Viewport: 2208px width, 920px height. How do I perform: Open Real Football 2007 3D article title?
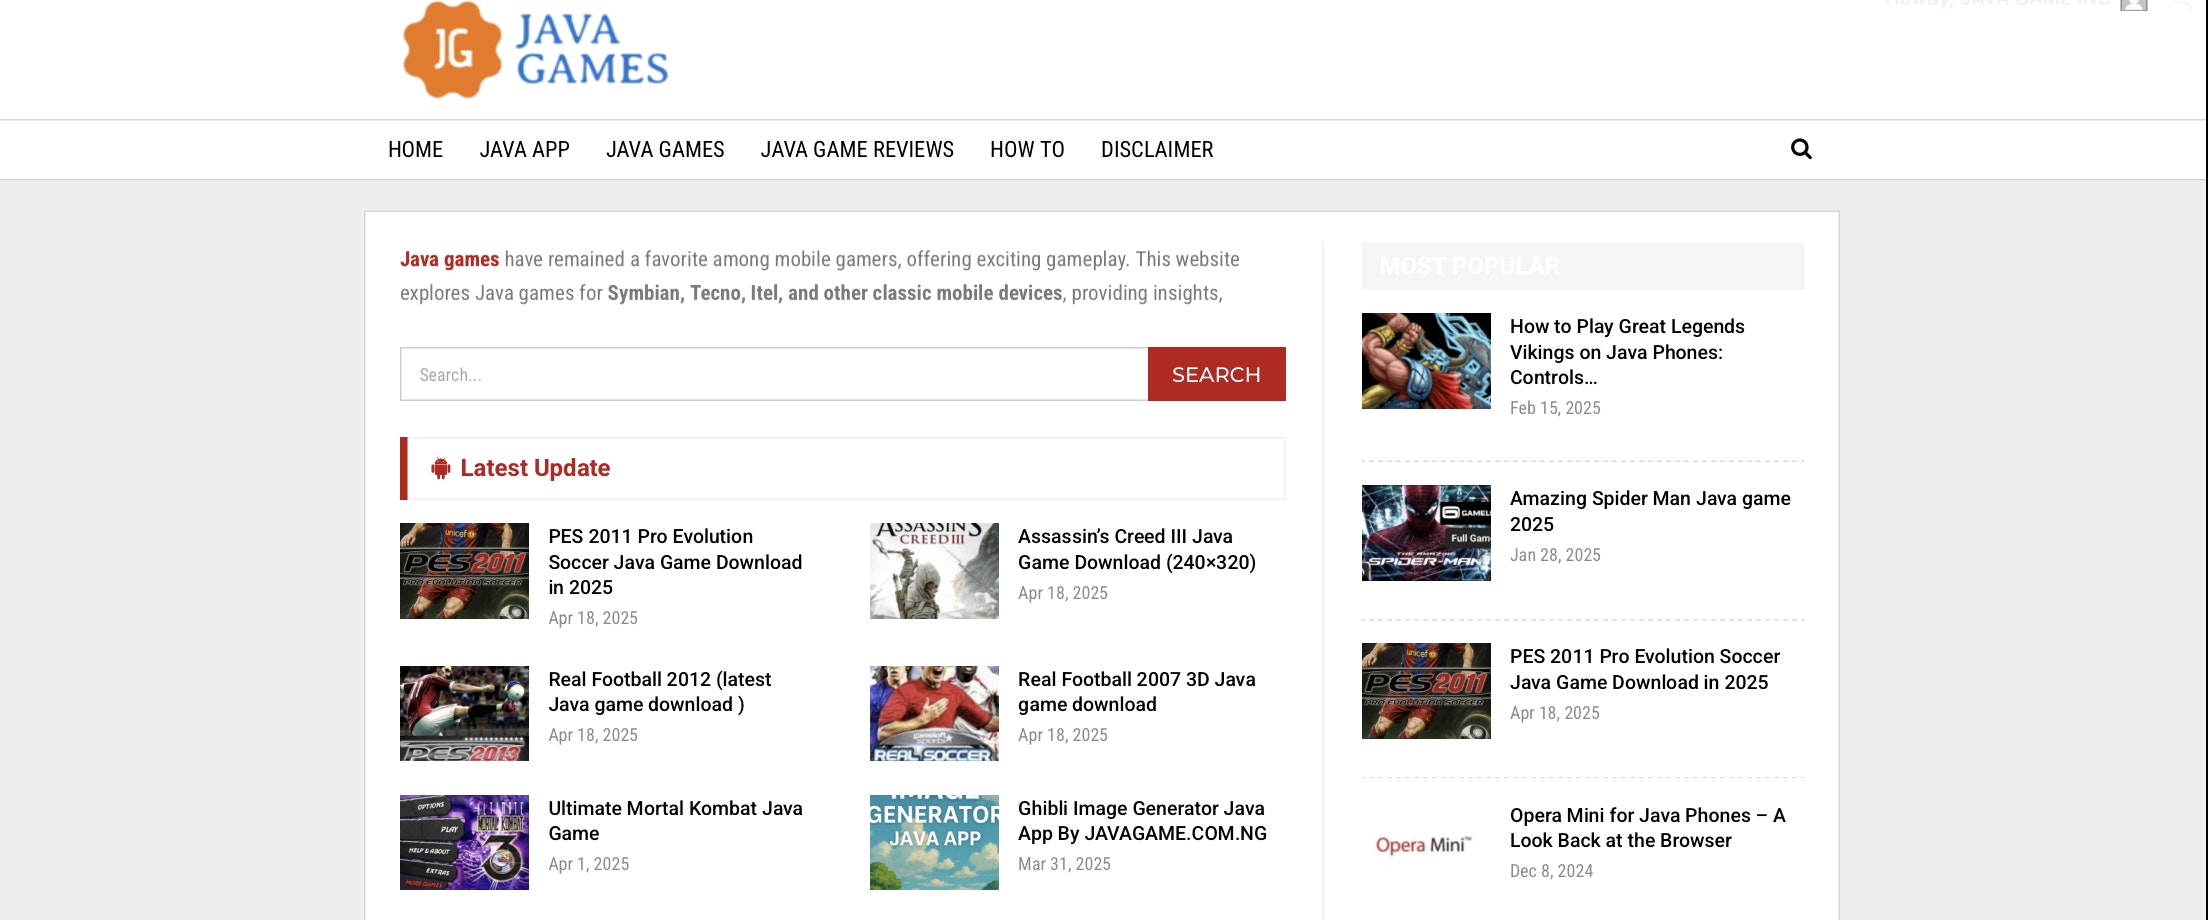pyautogui.click(x=1137, y=692)
